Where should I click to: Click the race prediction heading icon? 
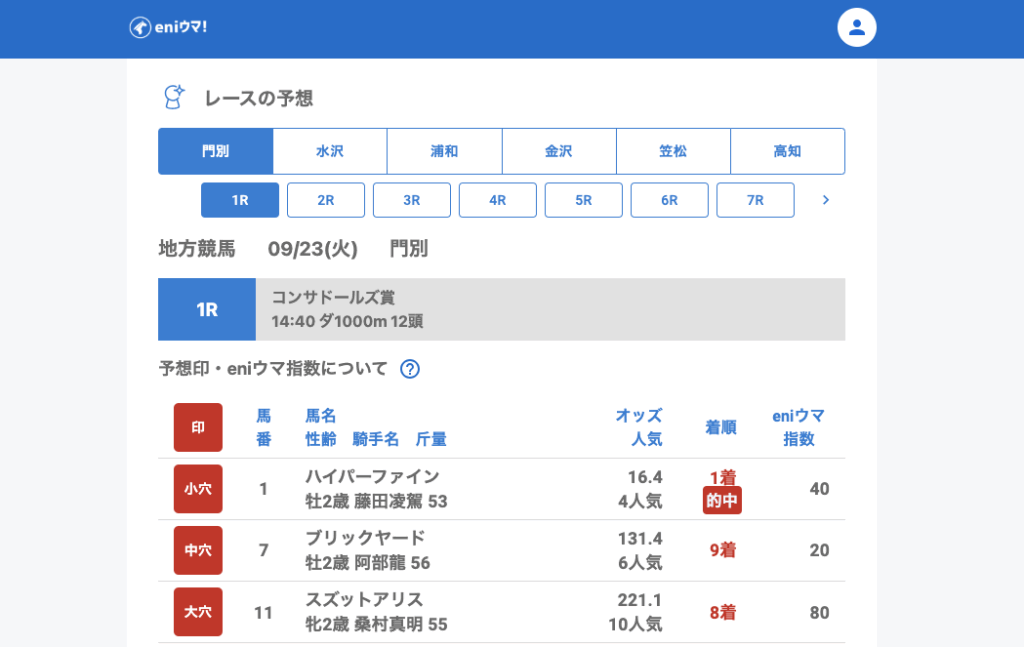(174, 97)
